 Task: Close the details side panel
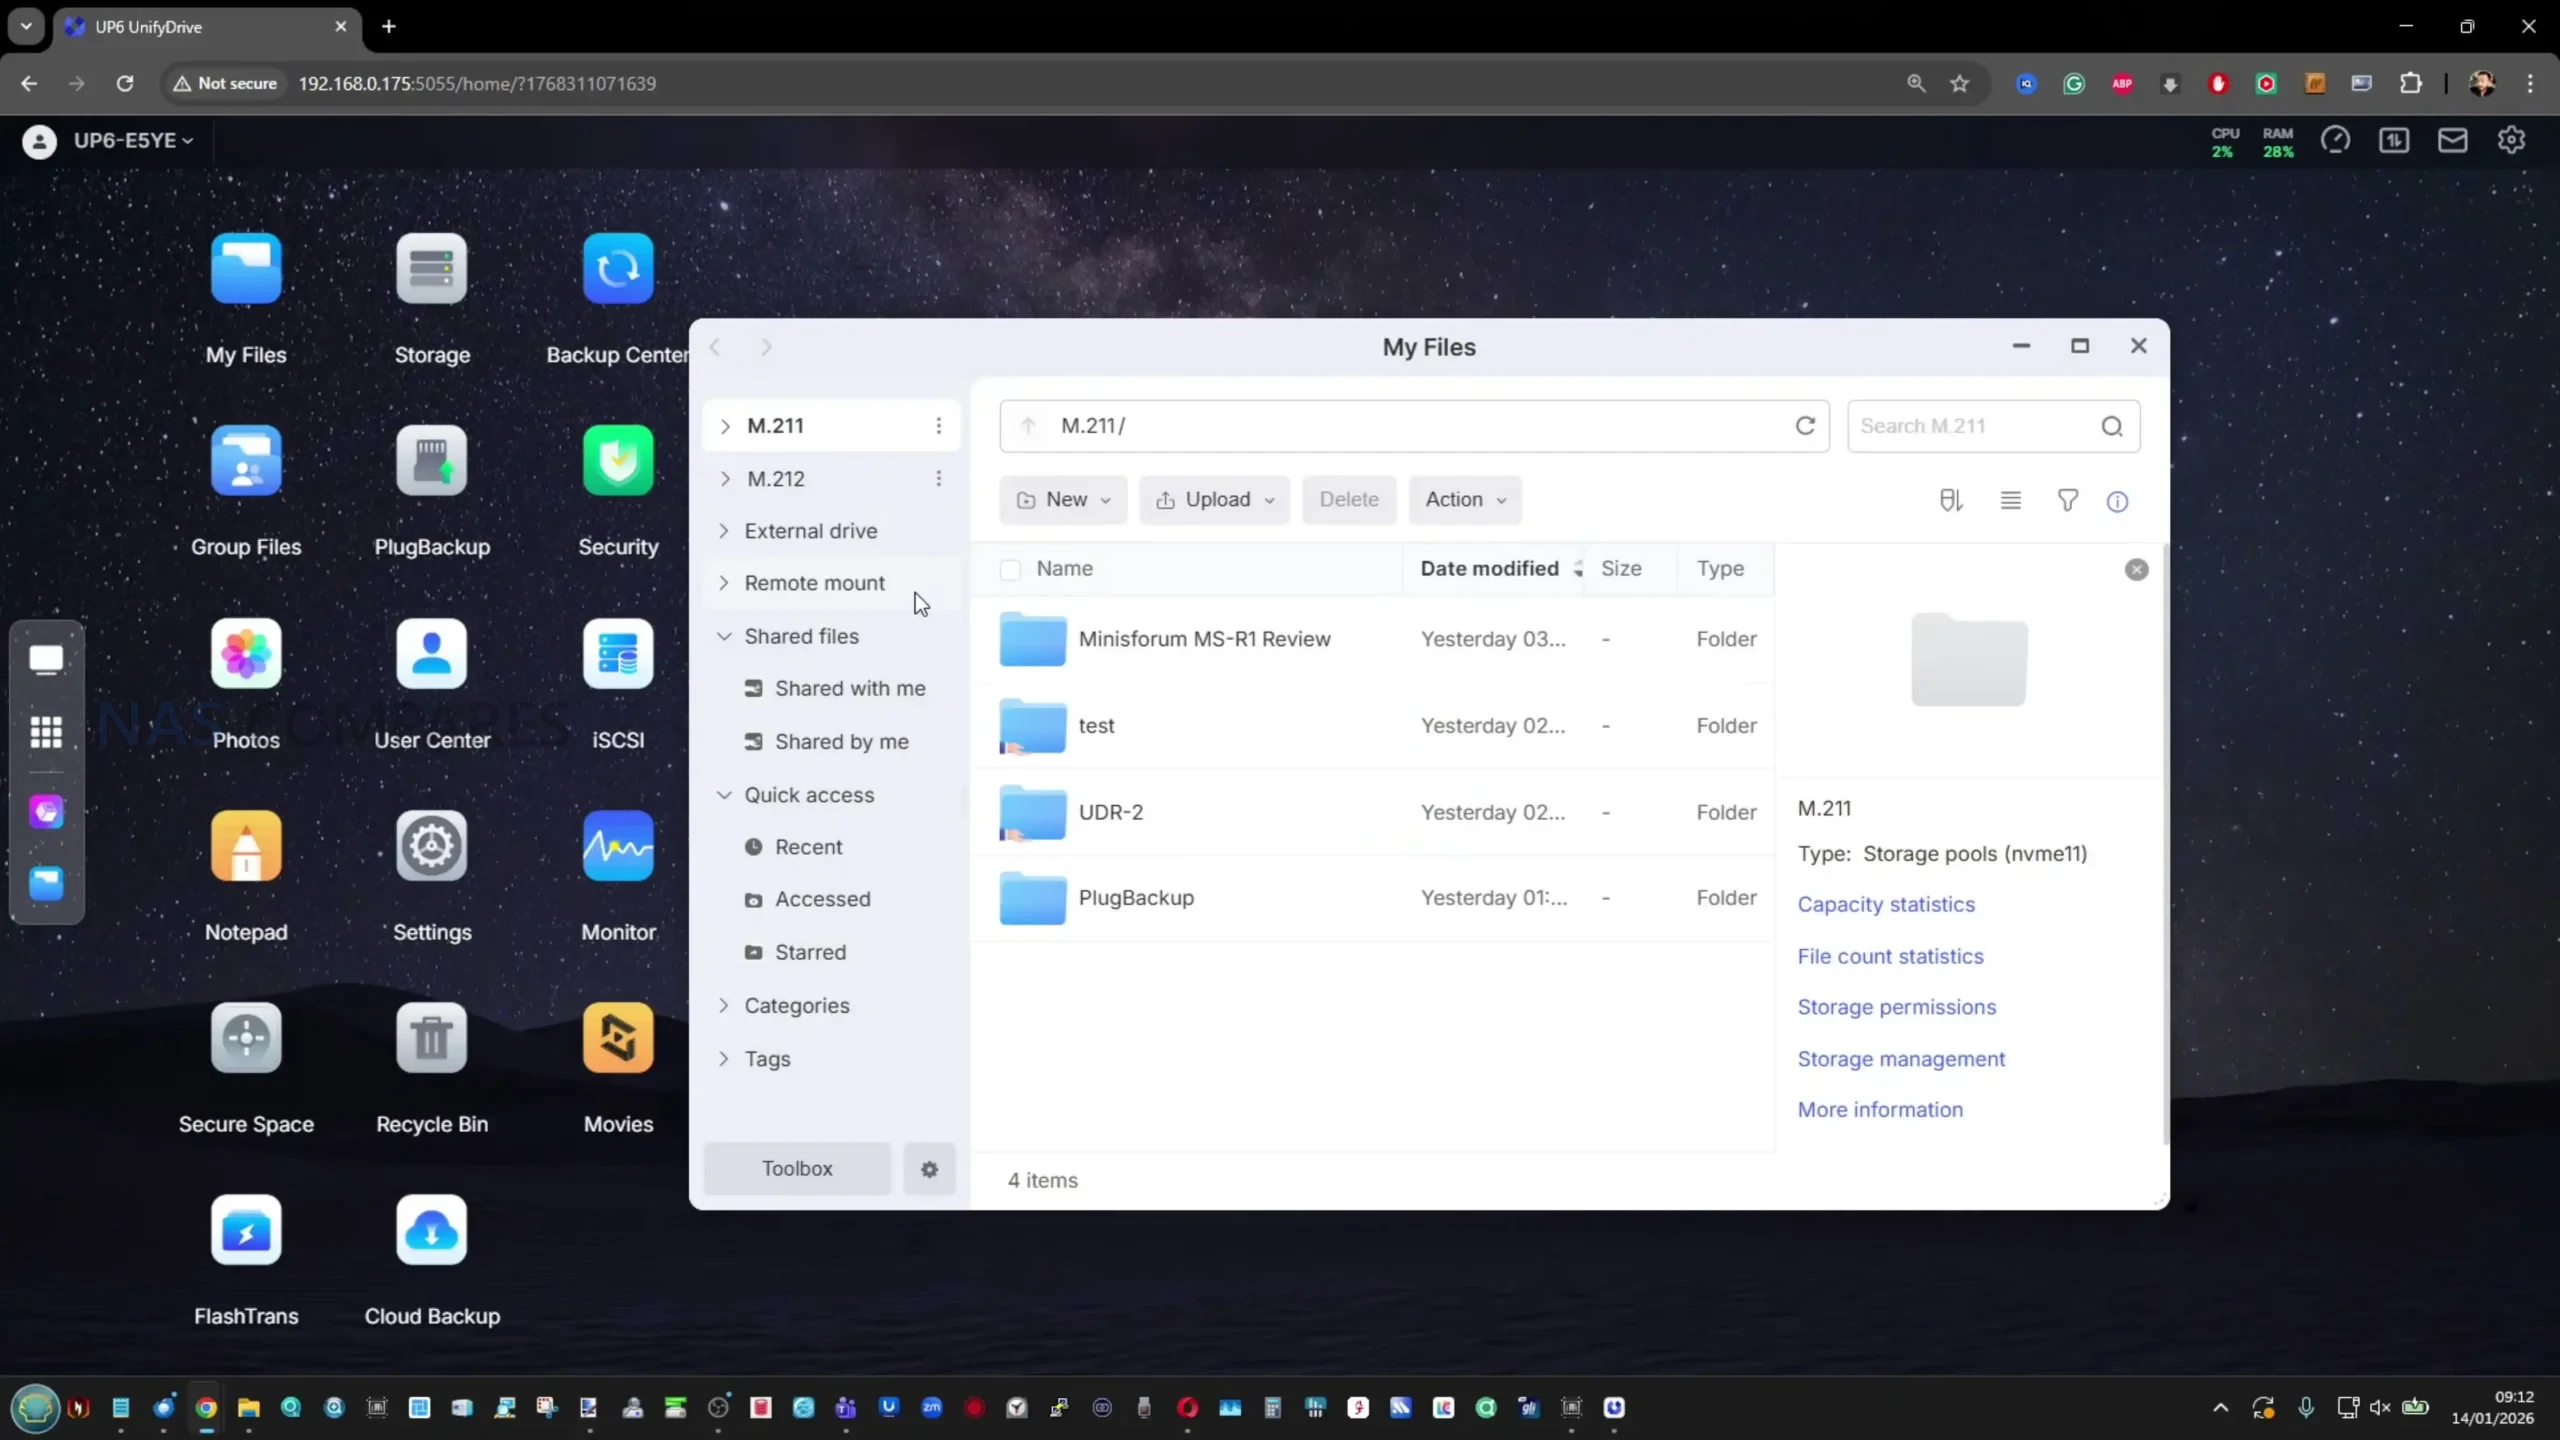coord(2136,570)
